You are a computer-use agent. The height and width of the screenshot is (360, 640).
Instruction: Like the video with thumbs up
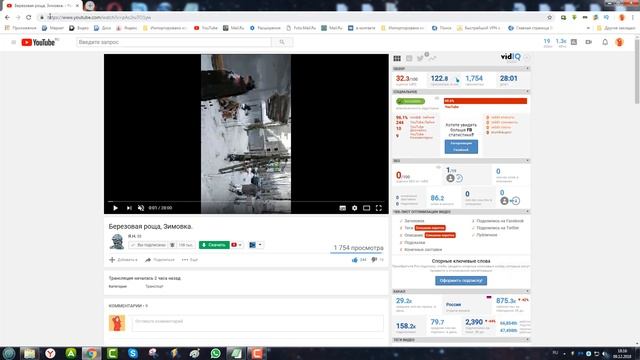[x=354, y=260]
